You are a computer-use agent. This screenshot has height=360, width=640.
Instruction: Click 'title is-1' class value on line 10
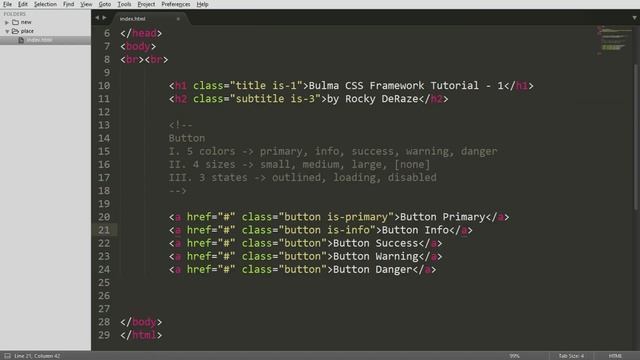[x=266, y=86]
